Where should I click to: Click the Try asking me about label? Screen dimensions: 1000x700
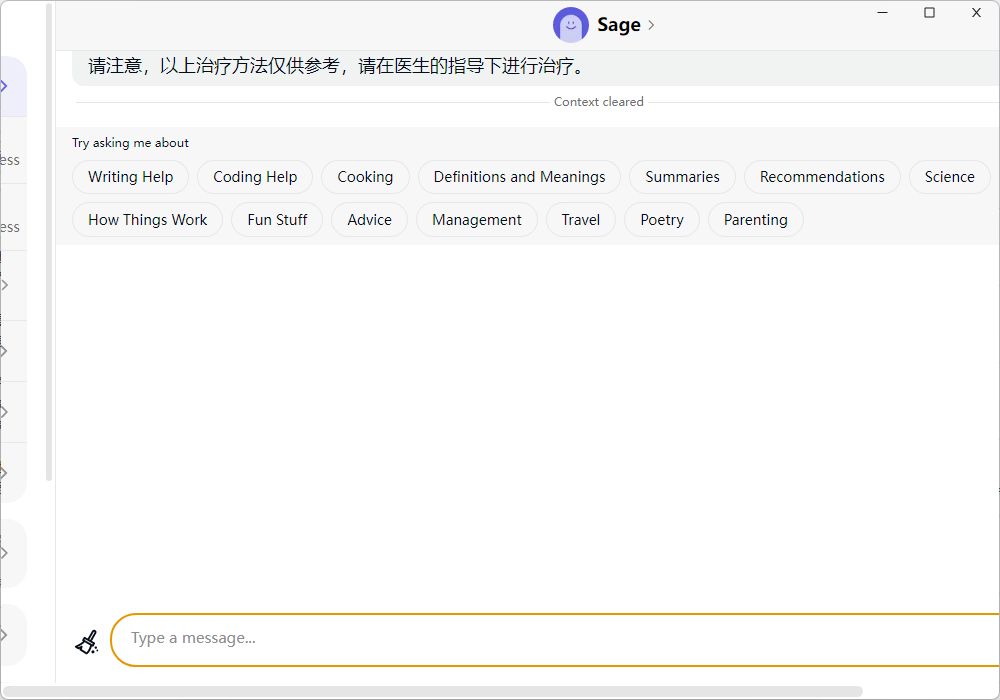click(130, 143)
